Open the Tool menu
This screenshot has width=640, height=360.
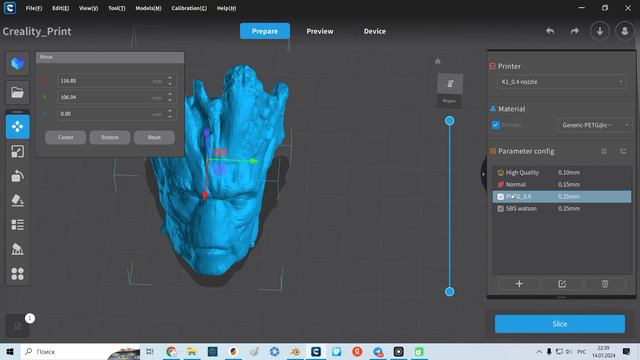point(117,8)
